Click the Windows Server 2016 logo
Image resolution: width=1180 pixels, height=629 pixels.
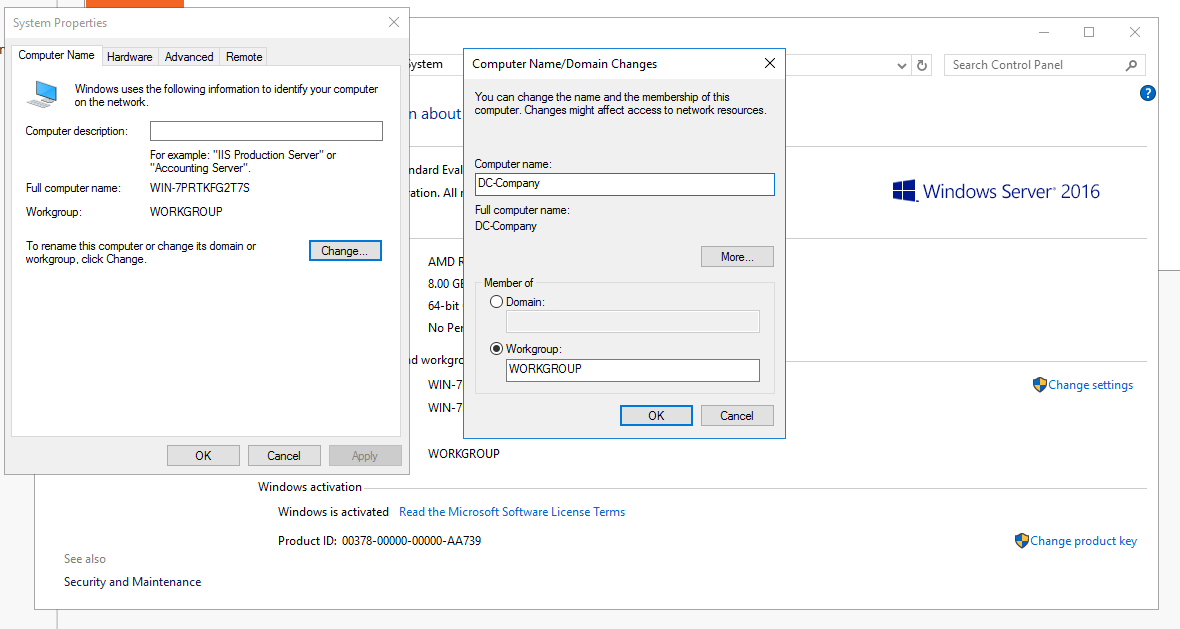point(995,191)
